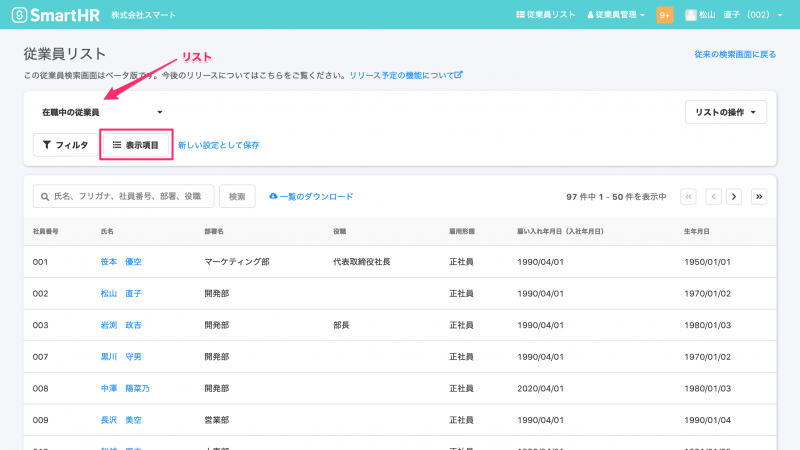Click the 社員番号 column header
The image size is (800, 450).
(x=45, y=232)
